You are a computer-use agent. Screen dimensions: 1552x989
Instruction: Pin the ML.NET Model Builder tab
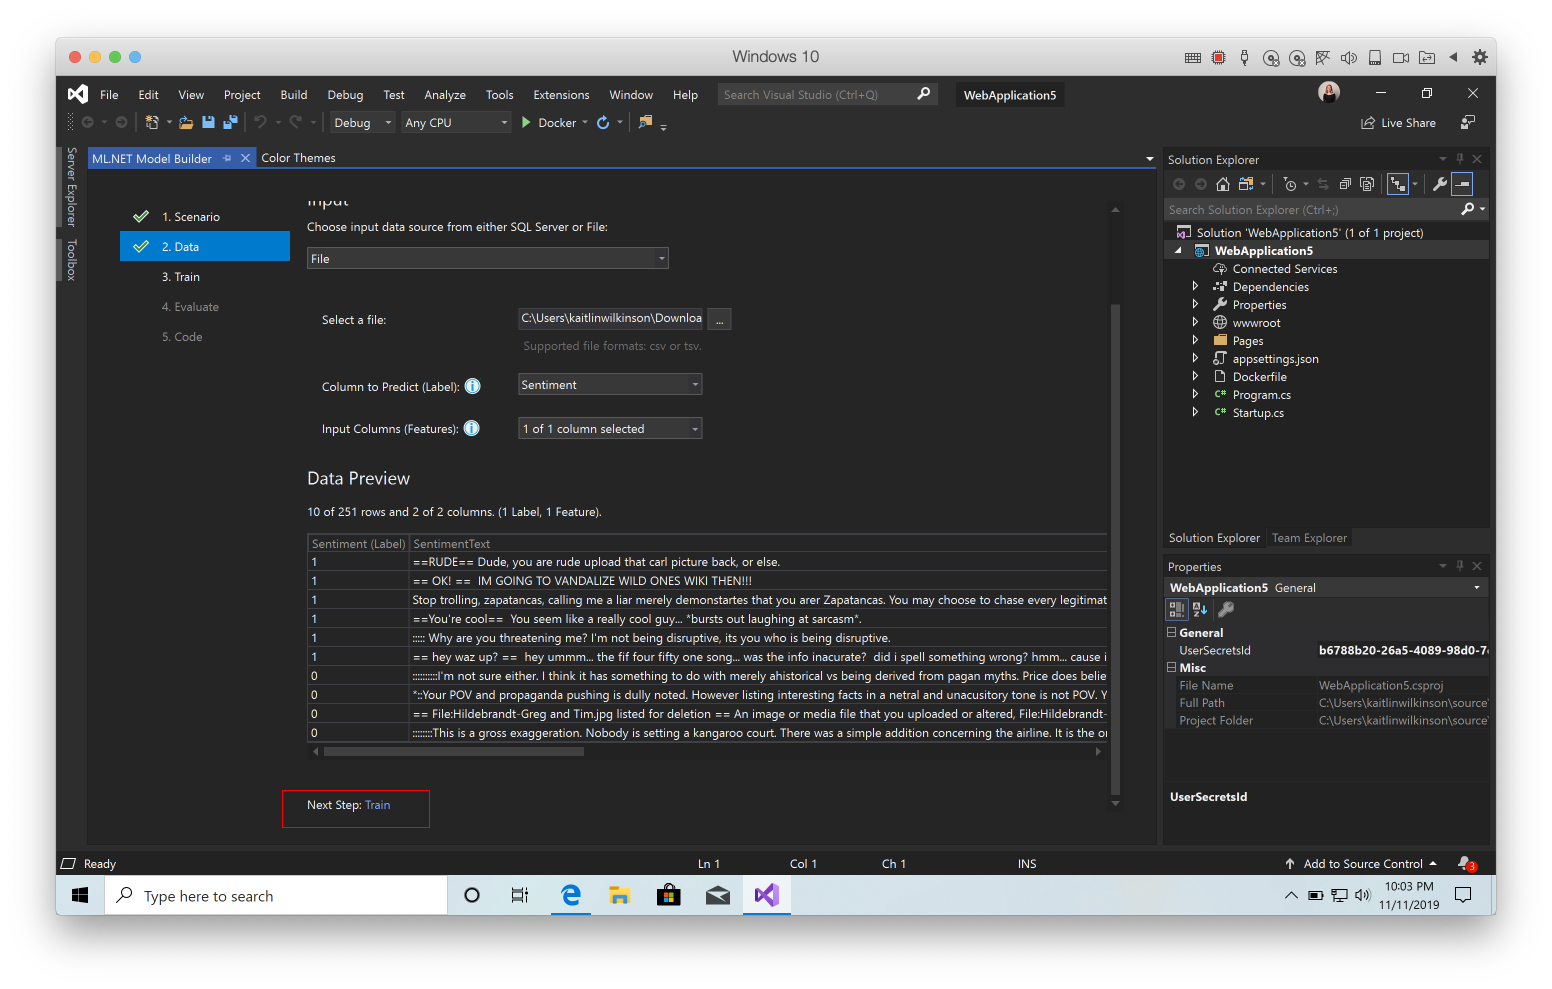click(x=227, y=158)
